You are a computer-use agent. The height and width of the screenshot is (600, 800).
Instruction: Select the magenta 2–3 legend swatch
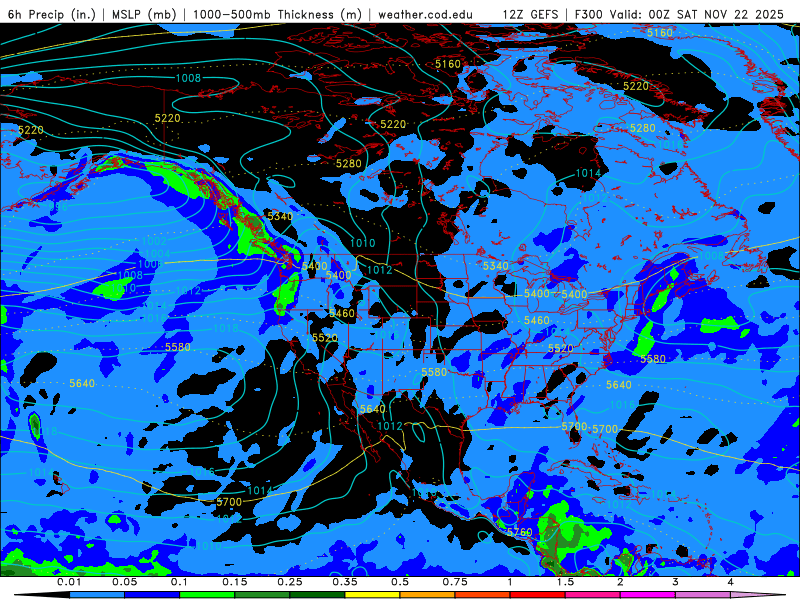click(x=648, y=595)
